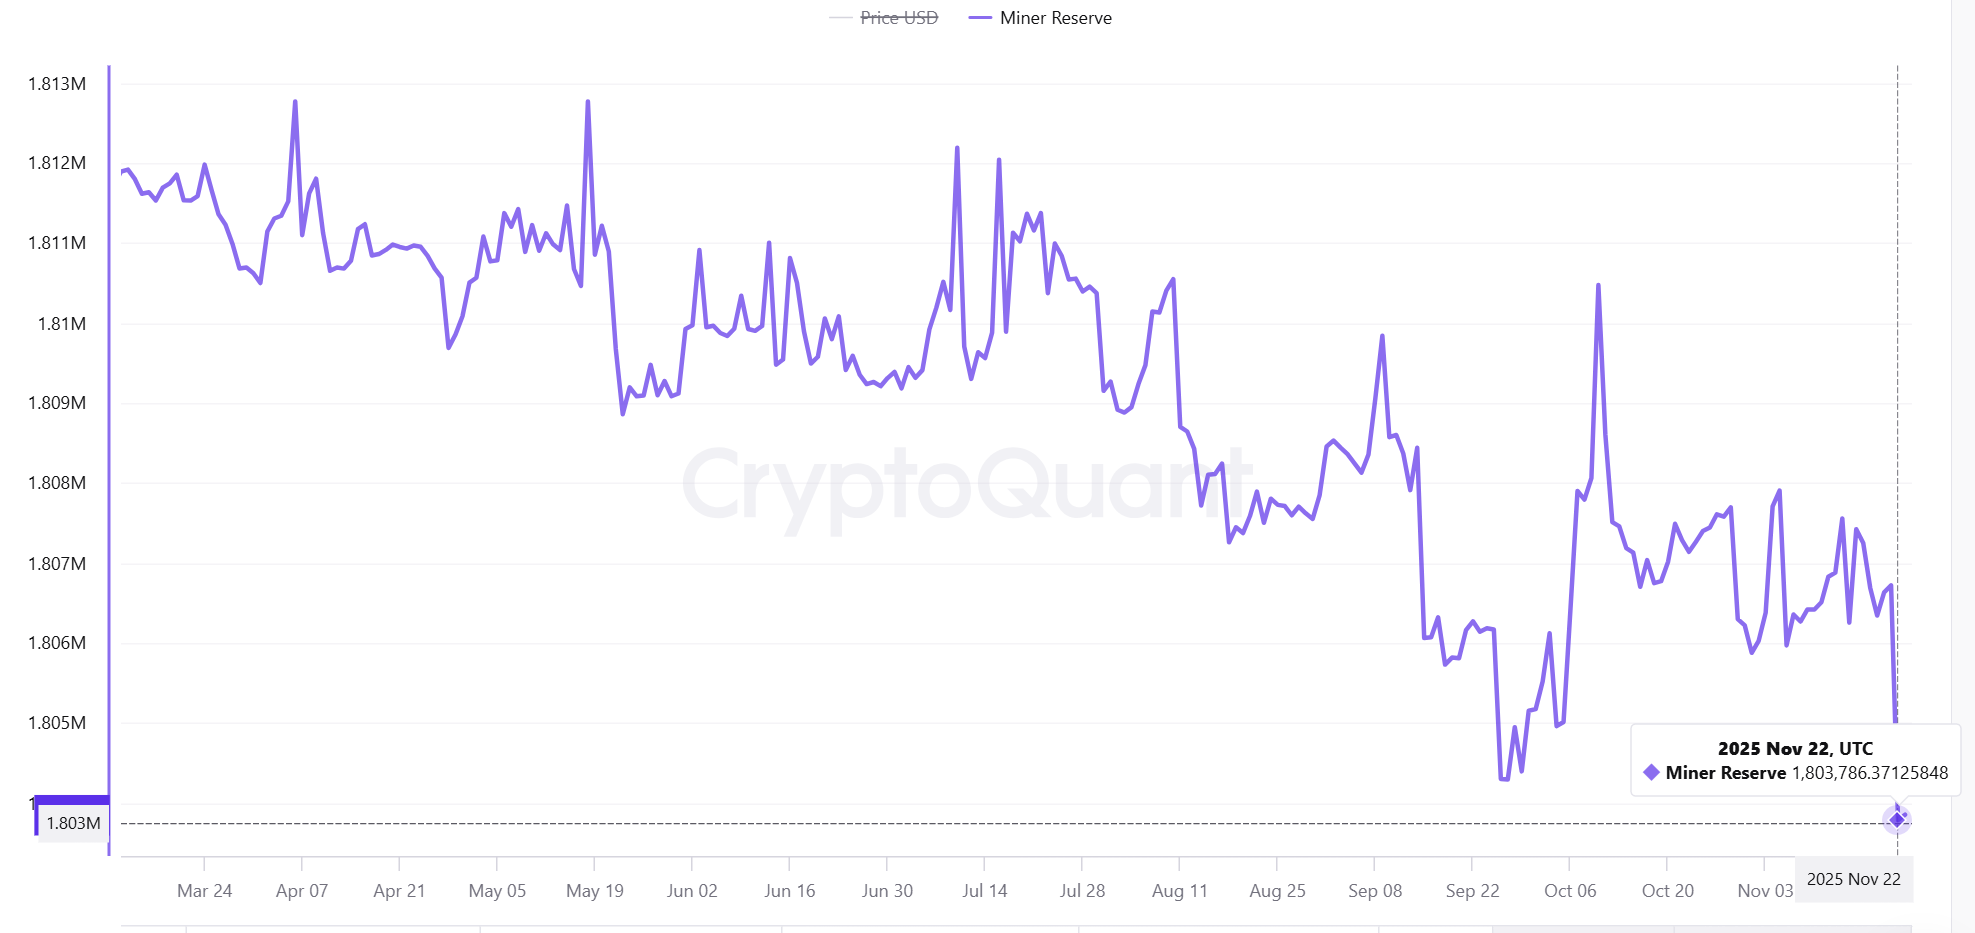This screenshot has height=933, width=1975.
Task: Click the CryptoQuant watermark in chart center
Action: [x=966, y=487]
